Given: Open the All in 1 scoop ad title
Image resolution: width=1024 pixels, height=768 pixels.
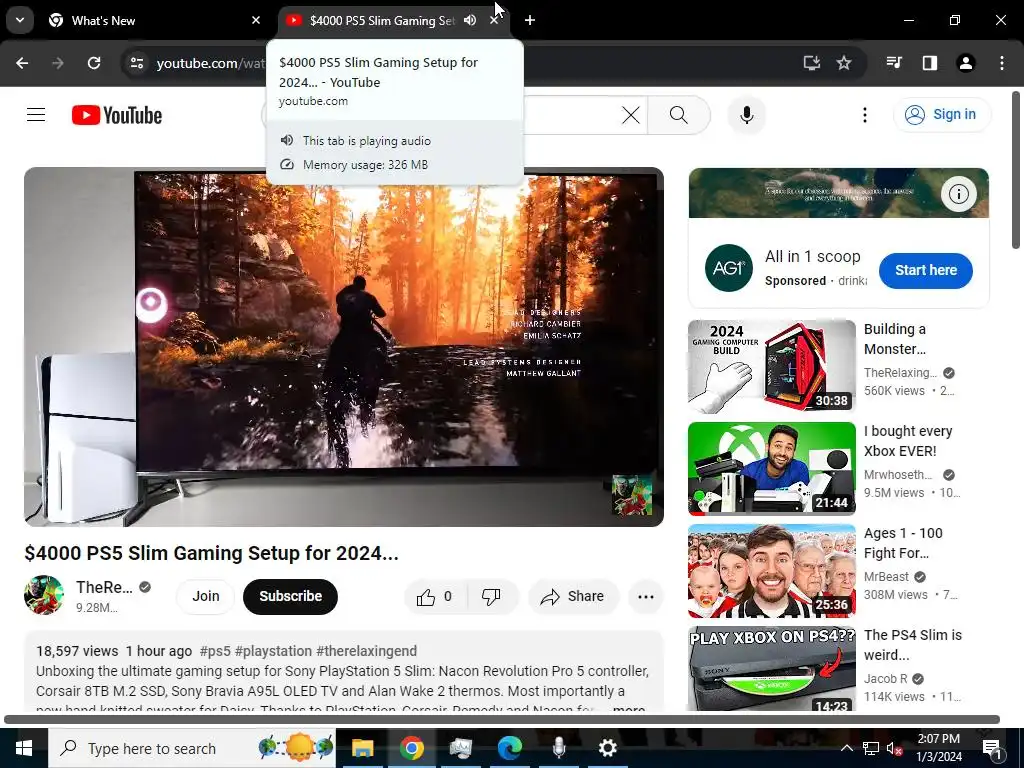Looking at the screenshot, I should (x=812, y=257).
